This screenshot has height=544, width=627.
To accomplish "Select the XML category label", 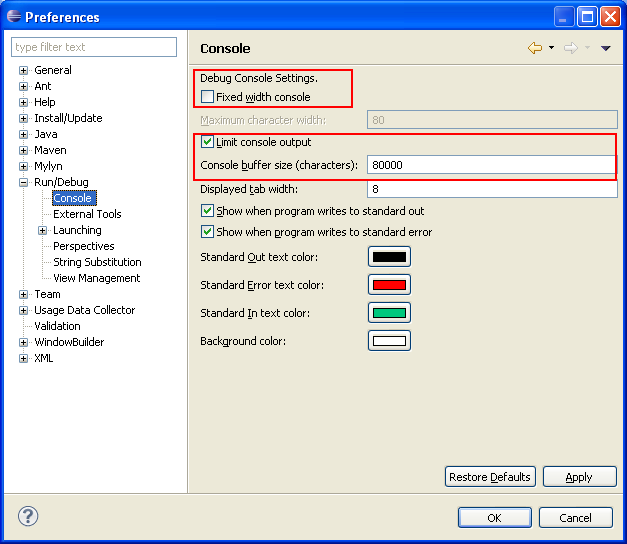I will [44, 358].
